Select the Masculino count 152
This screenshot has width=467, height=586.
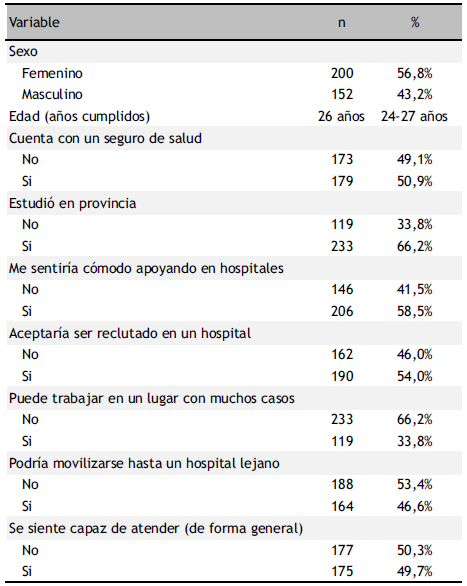(342, 95)
